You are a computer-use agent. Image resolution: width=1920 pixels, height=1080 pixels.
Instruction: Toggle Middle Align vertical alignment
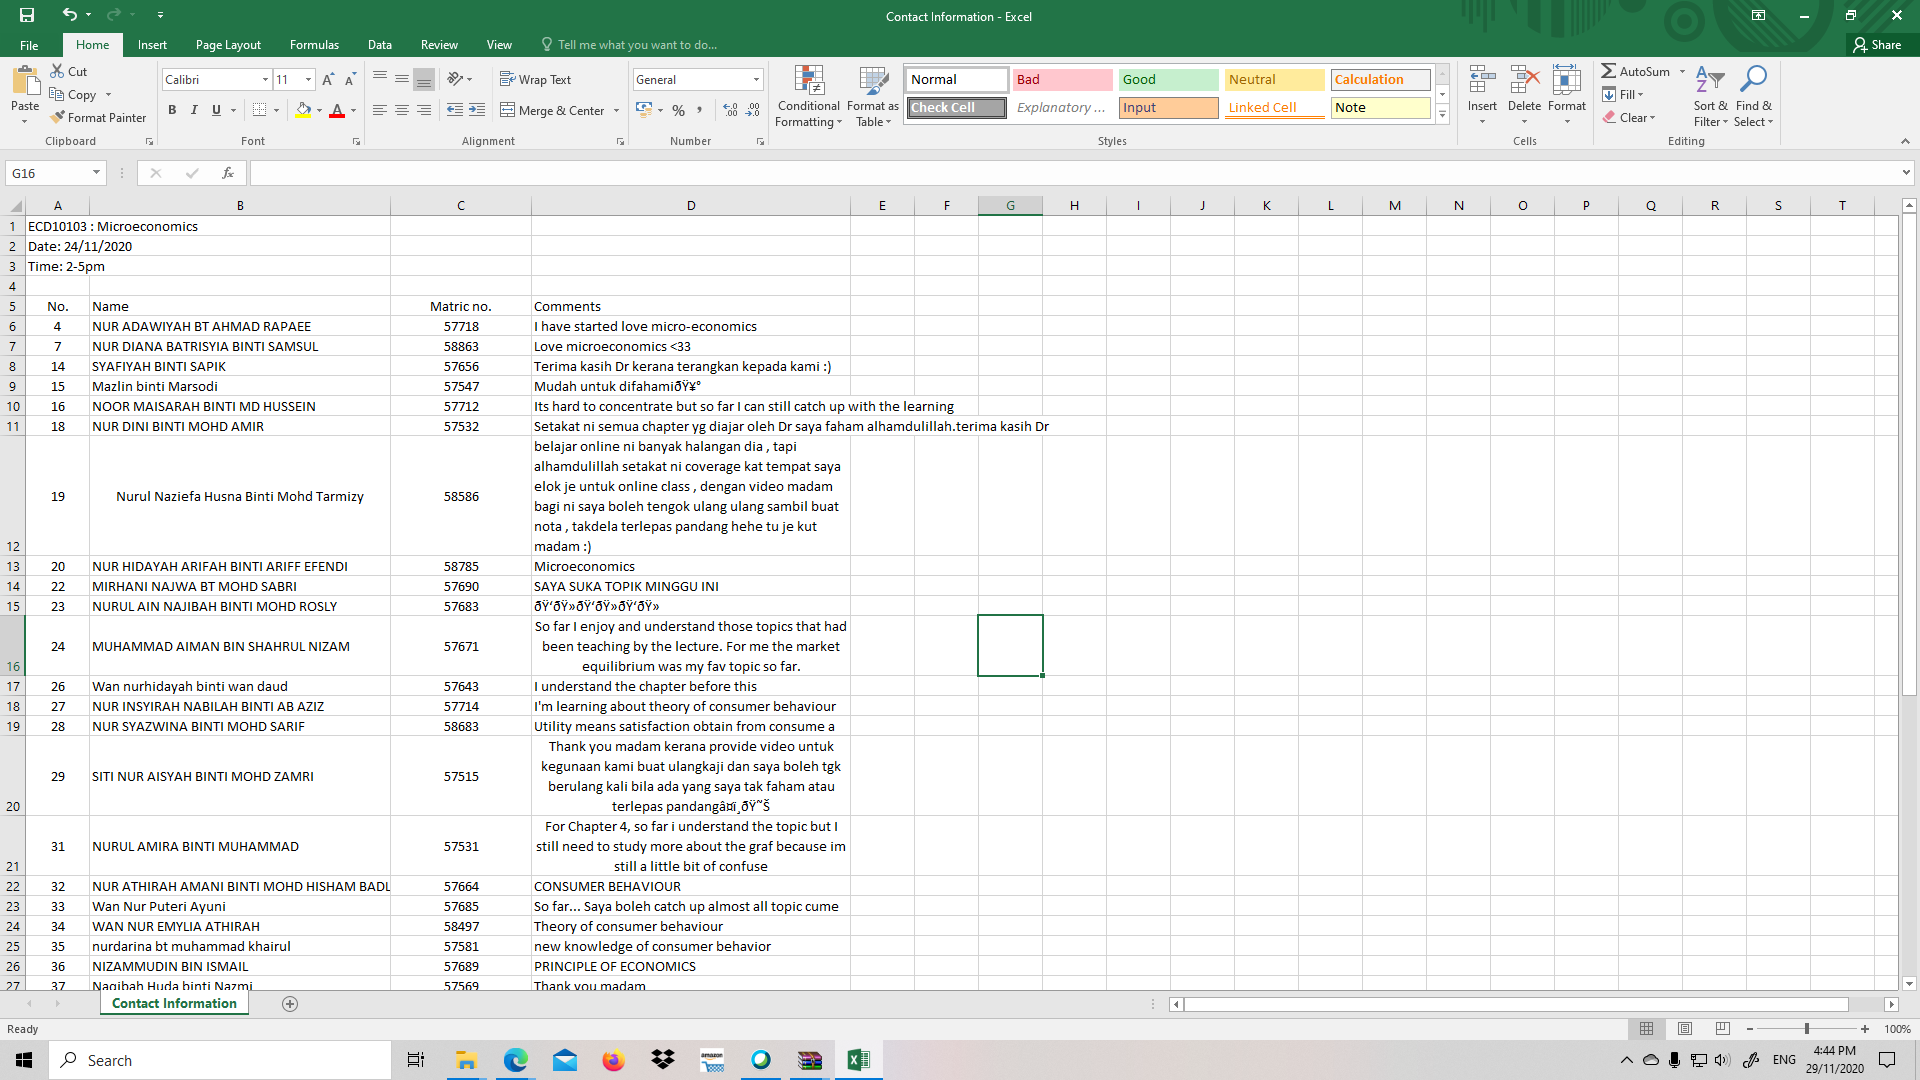click(401, 79)
